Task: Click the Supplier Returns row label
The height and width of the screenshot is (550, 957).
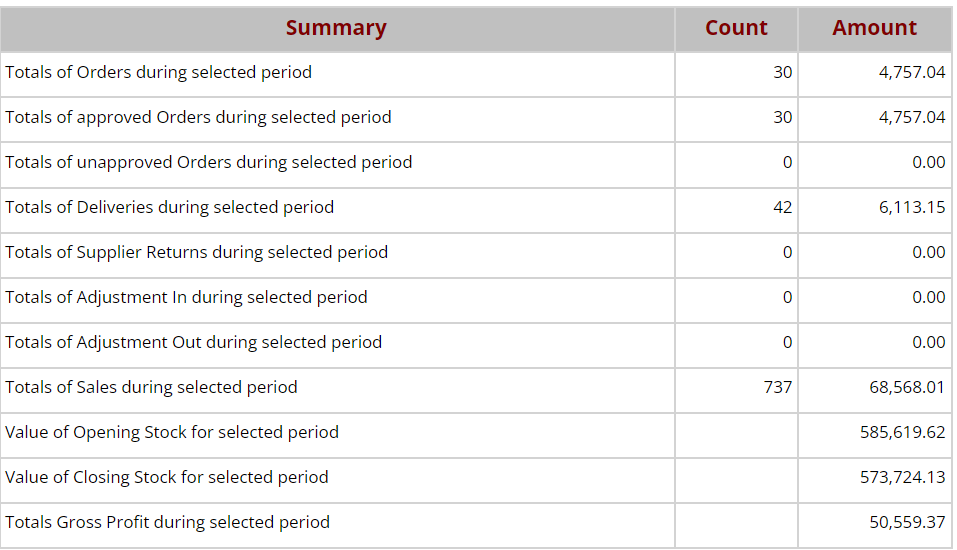Action: (196, 252)
